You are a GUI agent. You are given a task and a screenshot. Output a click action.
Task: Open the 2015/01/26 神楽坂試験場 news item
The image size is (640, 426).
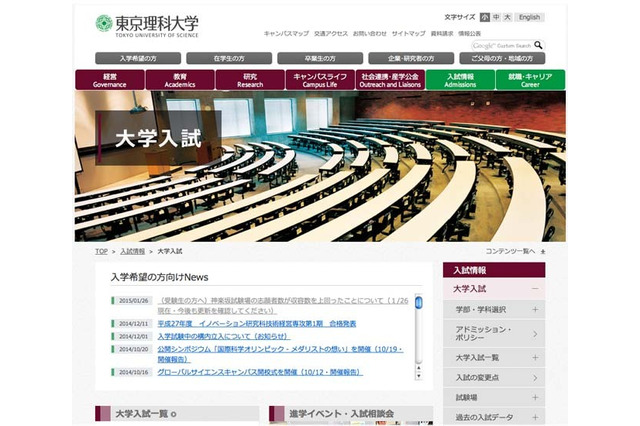(283, 306)
